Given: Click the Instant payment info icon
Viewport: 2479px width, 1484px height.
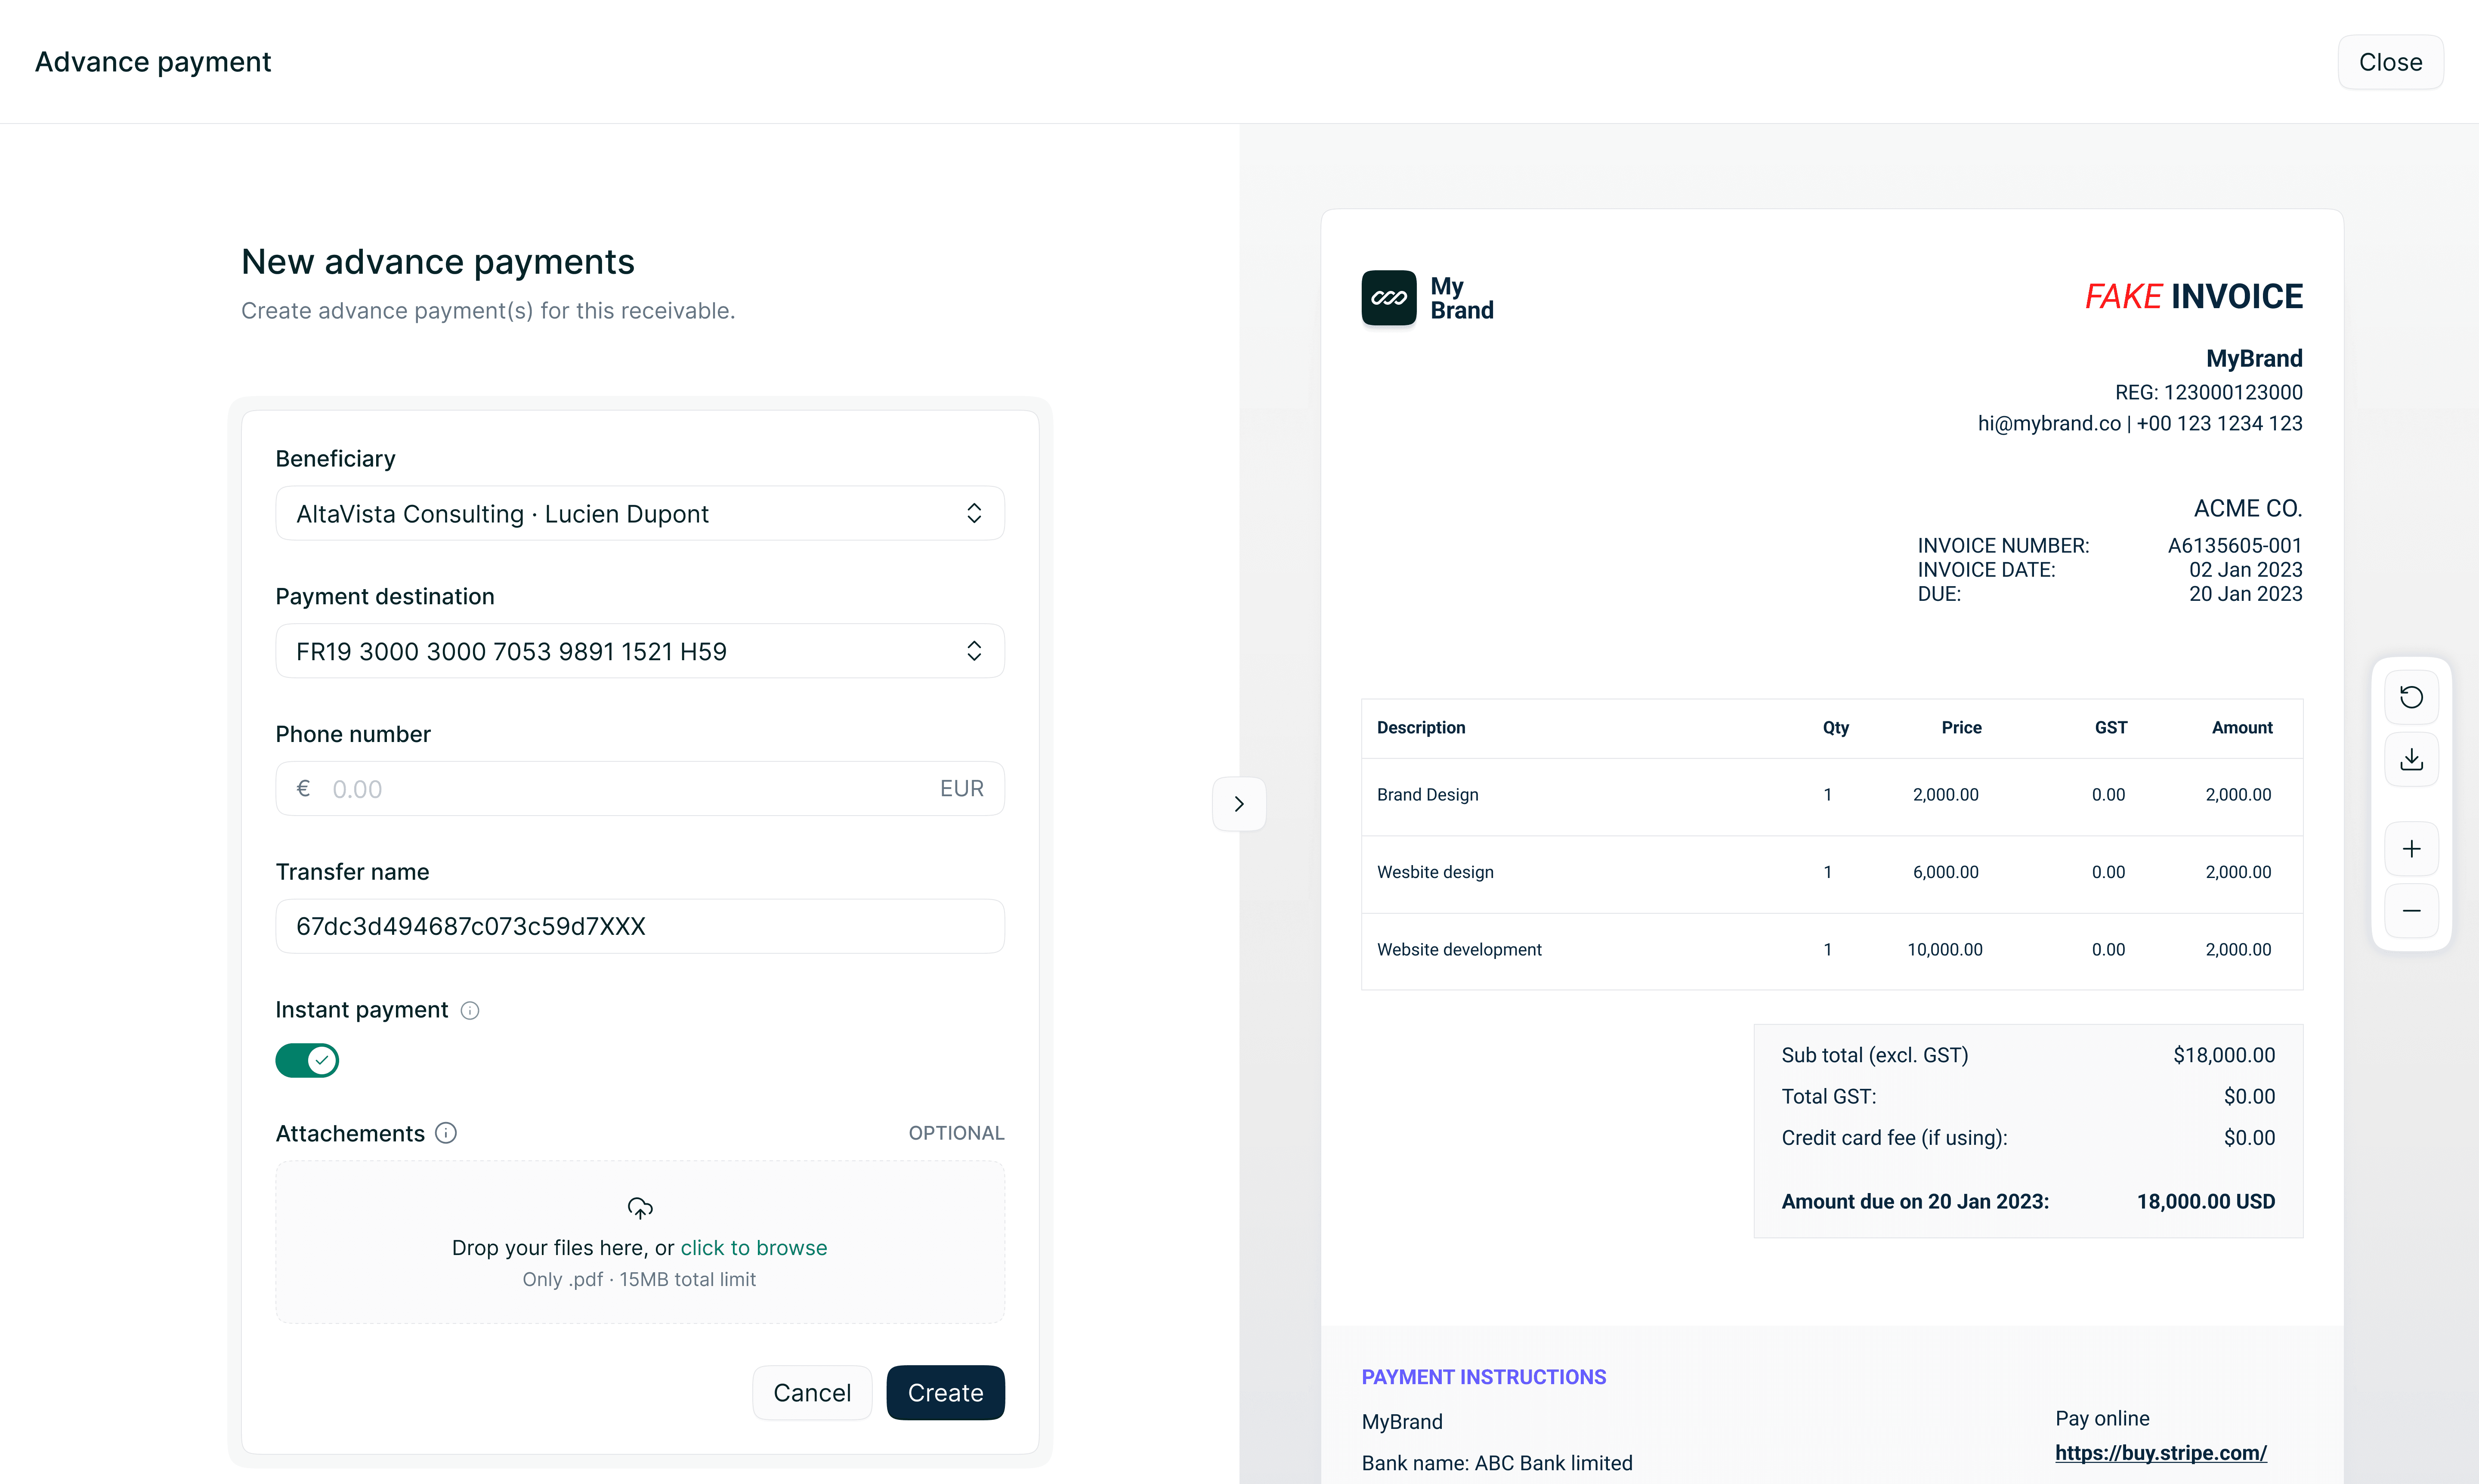Looking at the screenshot, I should pyautogui.click(x=470, y=1011).
